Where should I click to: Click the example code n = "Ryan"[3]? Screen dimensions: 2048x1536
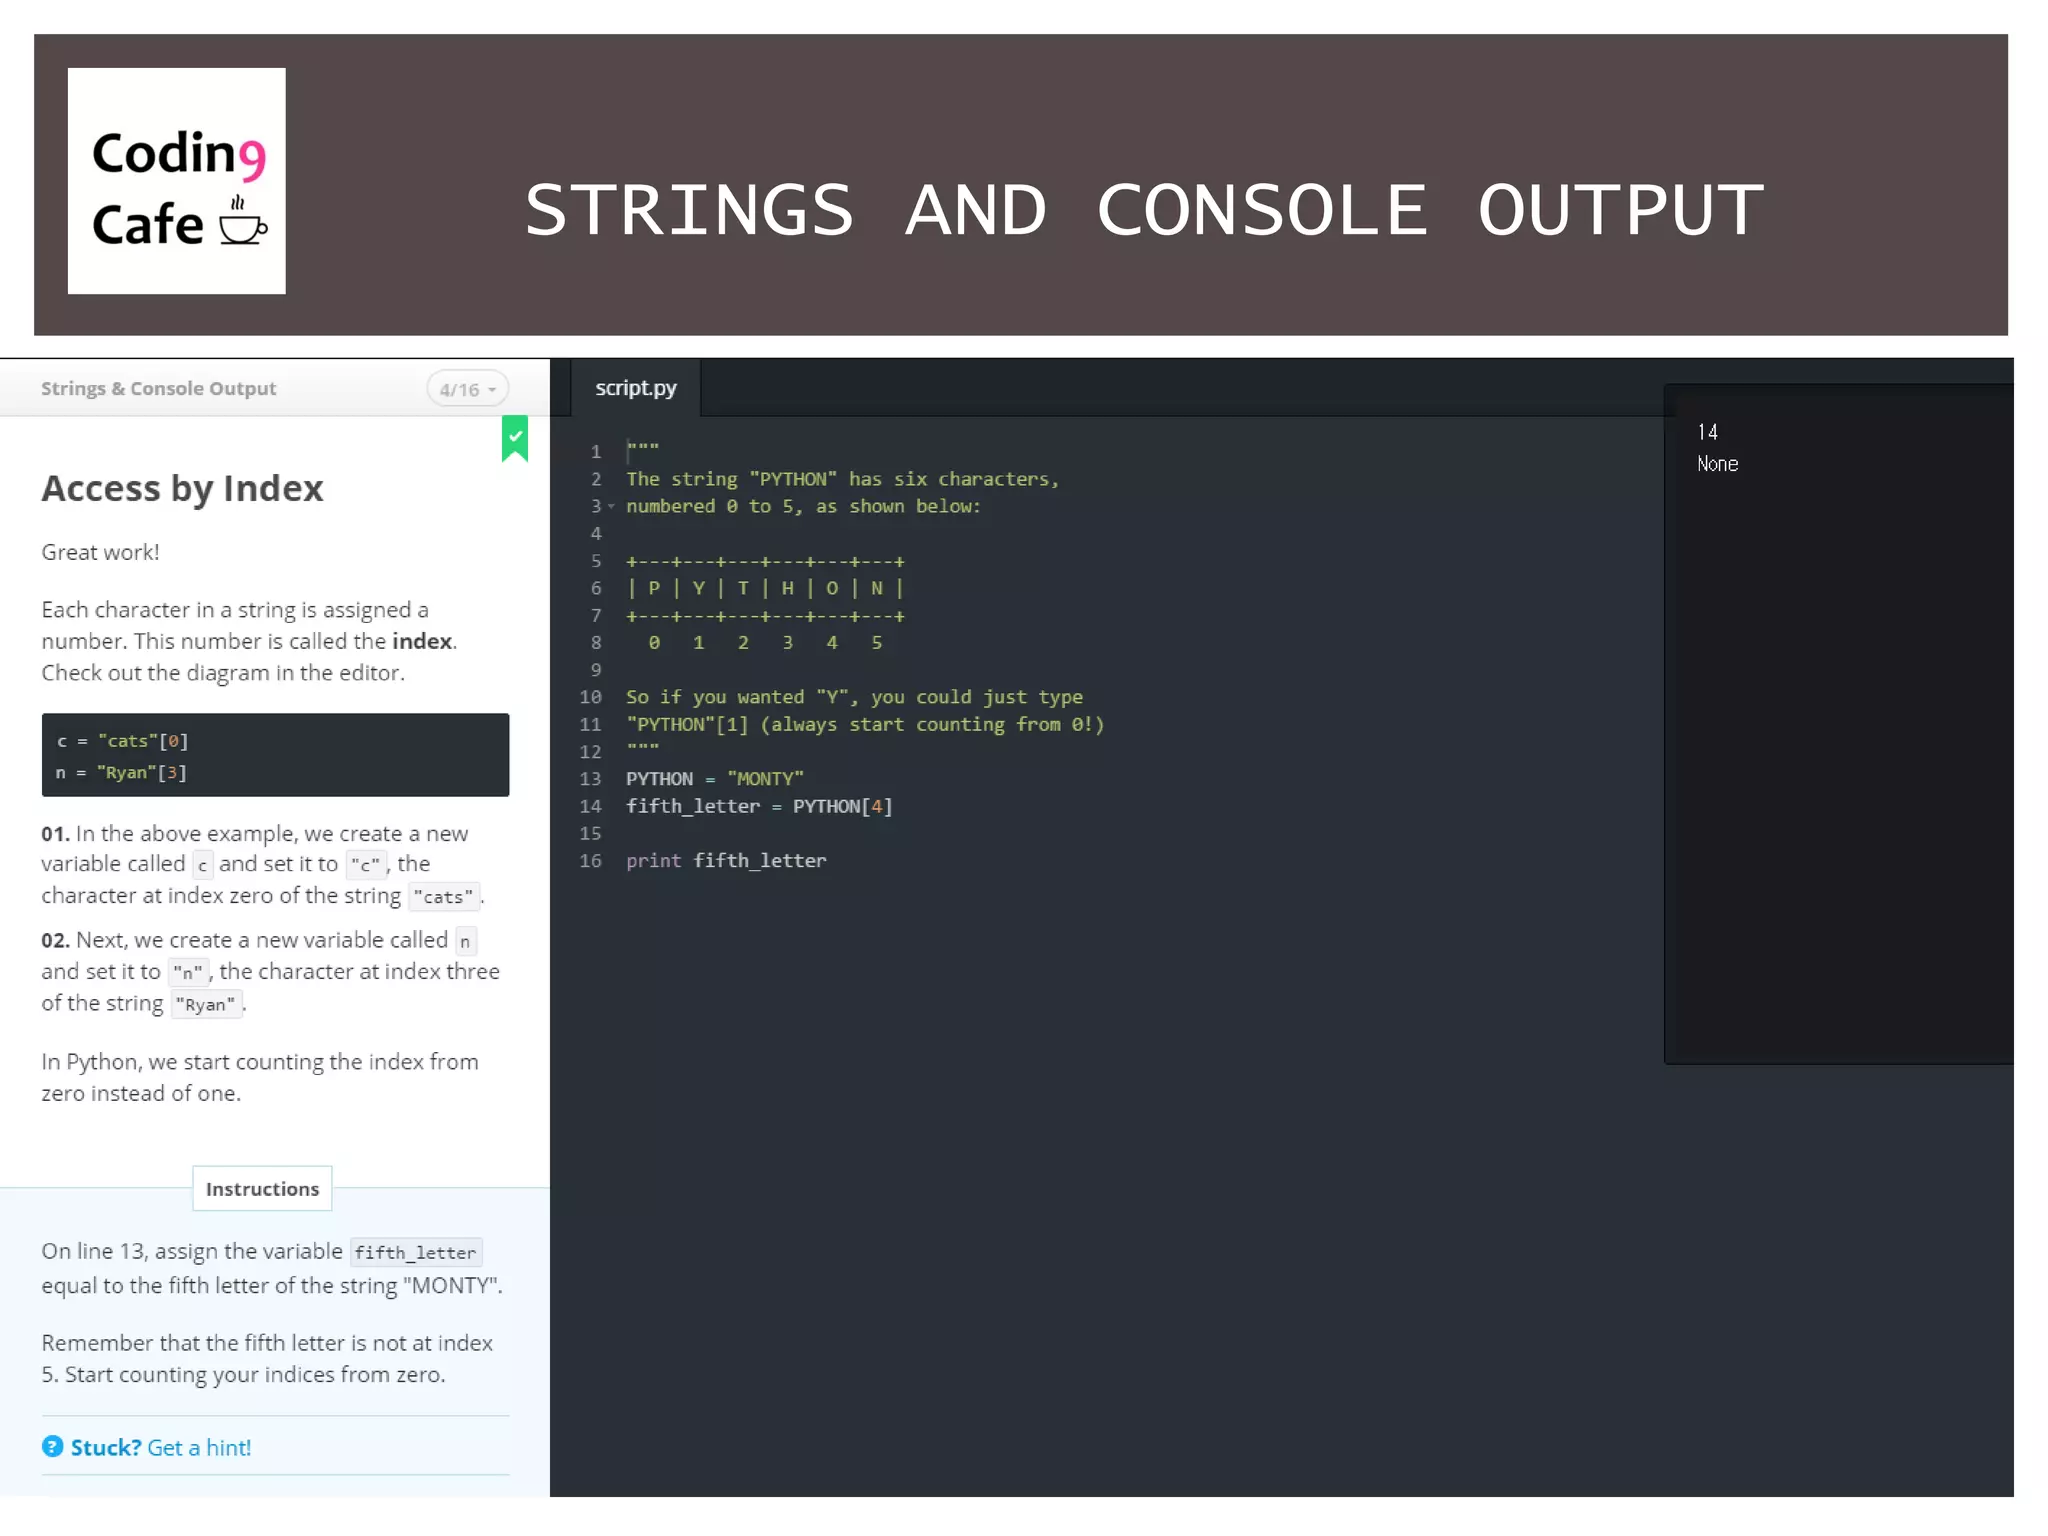[x=121, y=773]
